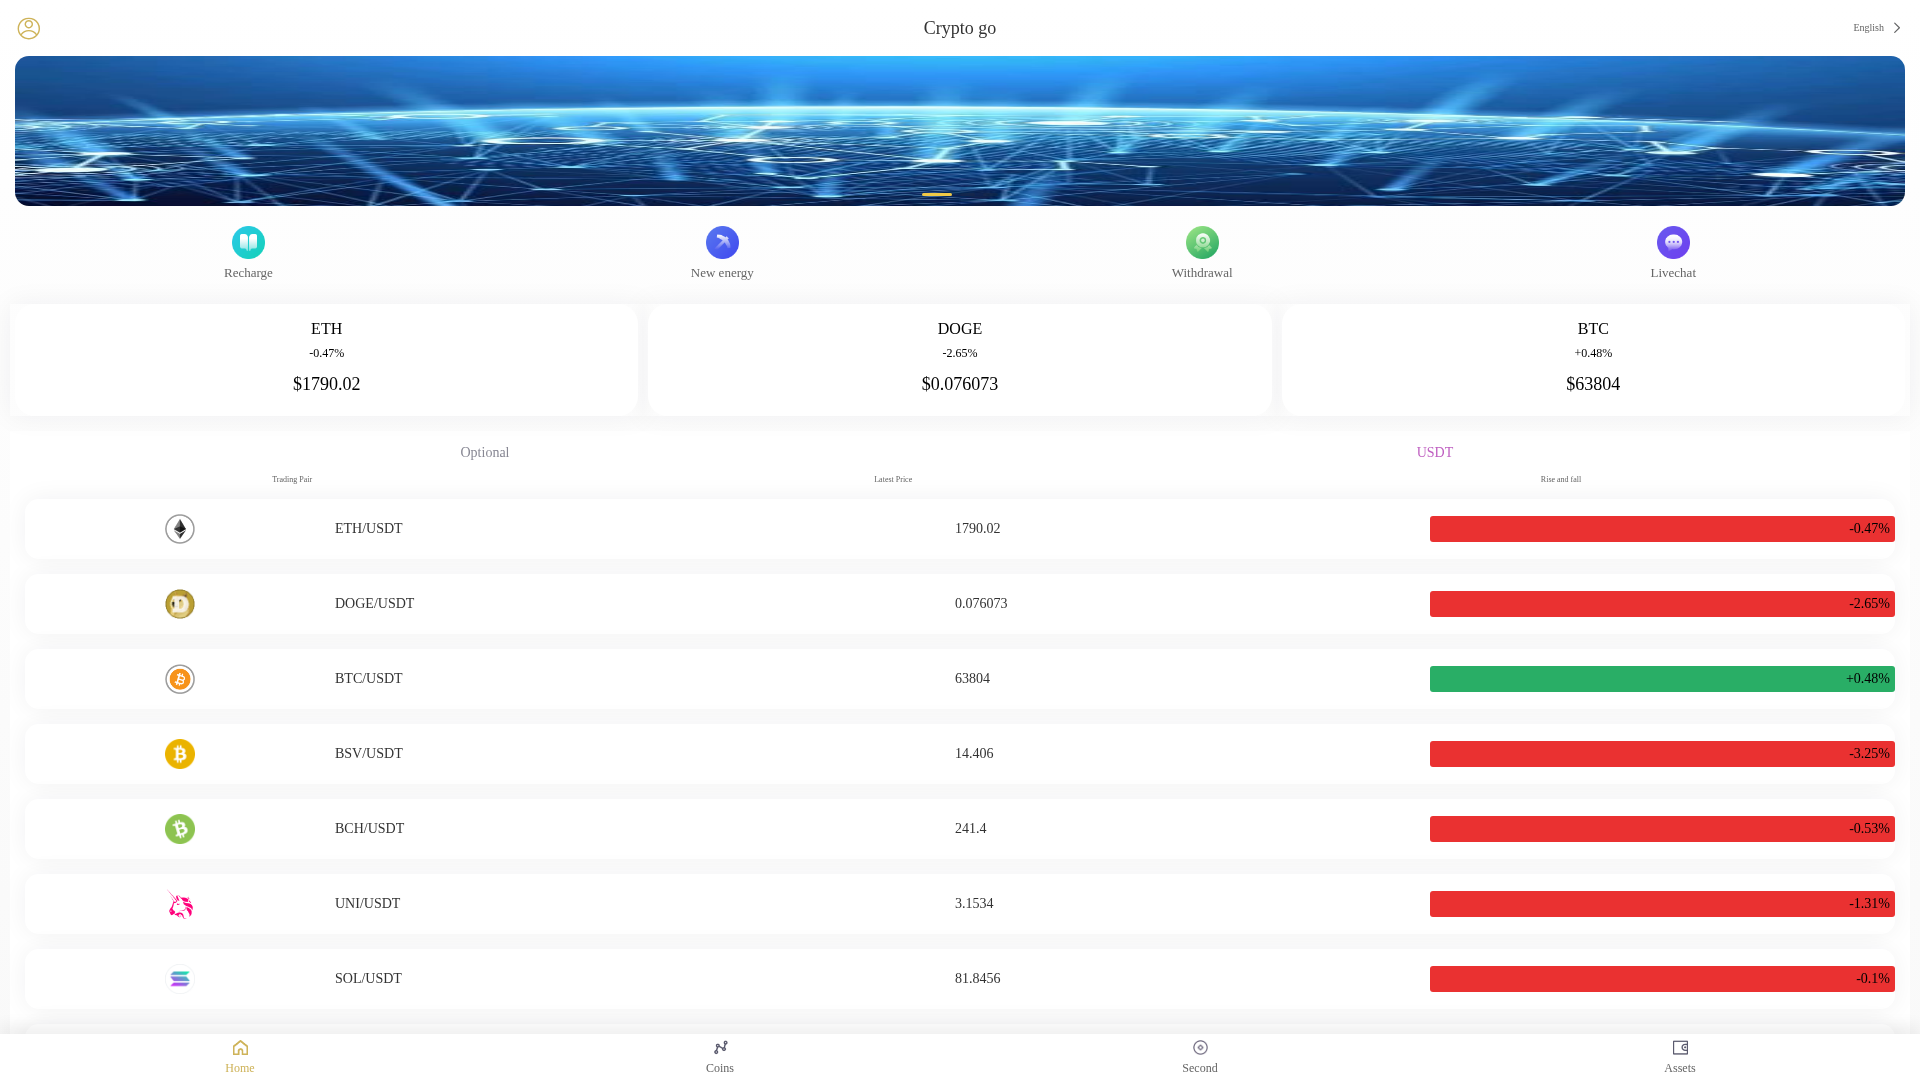Switch to the USDT tab
This screenshot has height=1080, width=1920.
point(1435,453)
